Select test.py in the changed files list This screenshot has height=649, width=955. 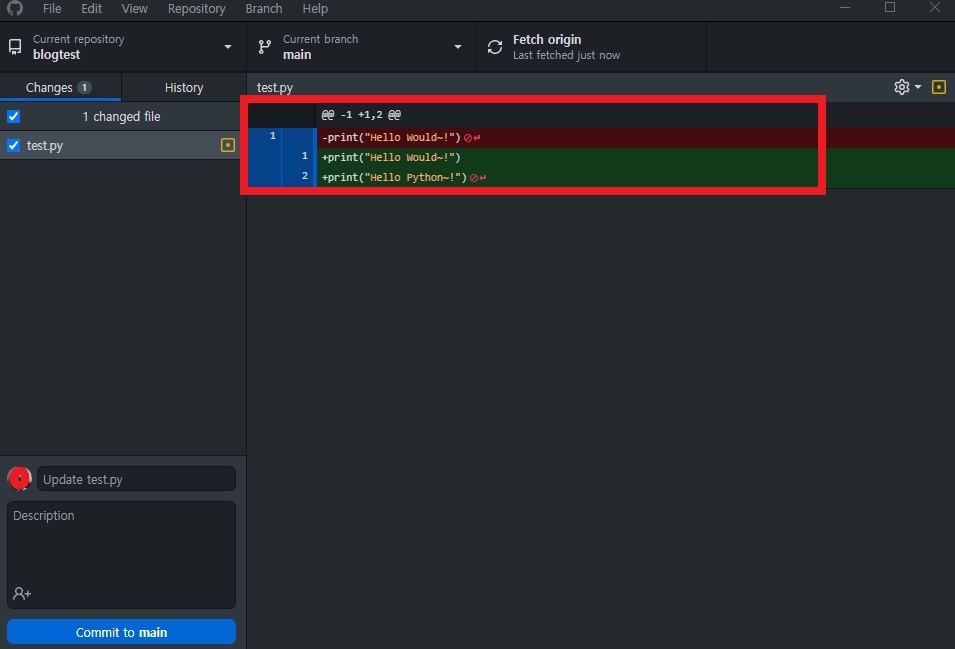tap(122, 146)
